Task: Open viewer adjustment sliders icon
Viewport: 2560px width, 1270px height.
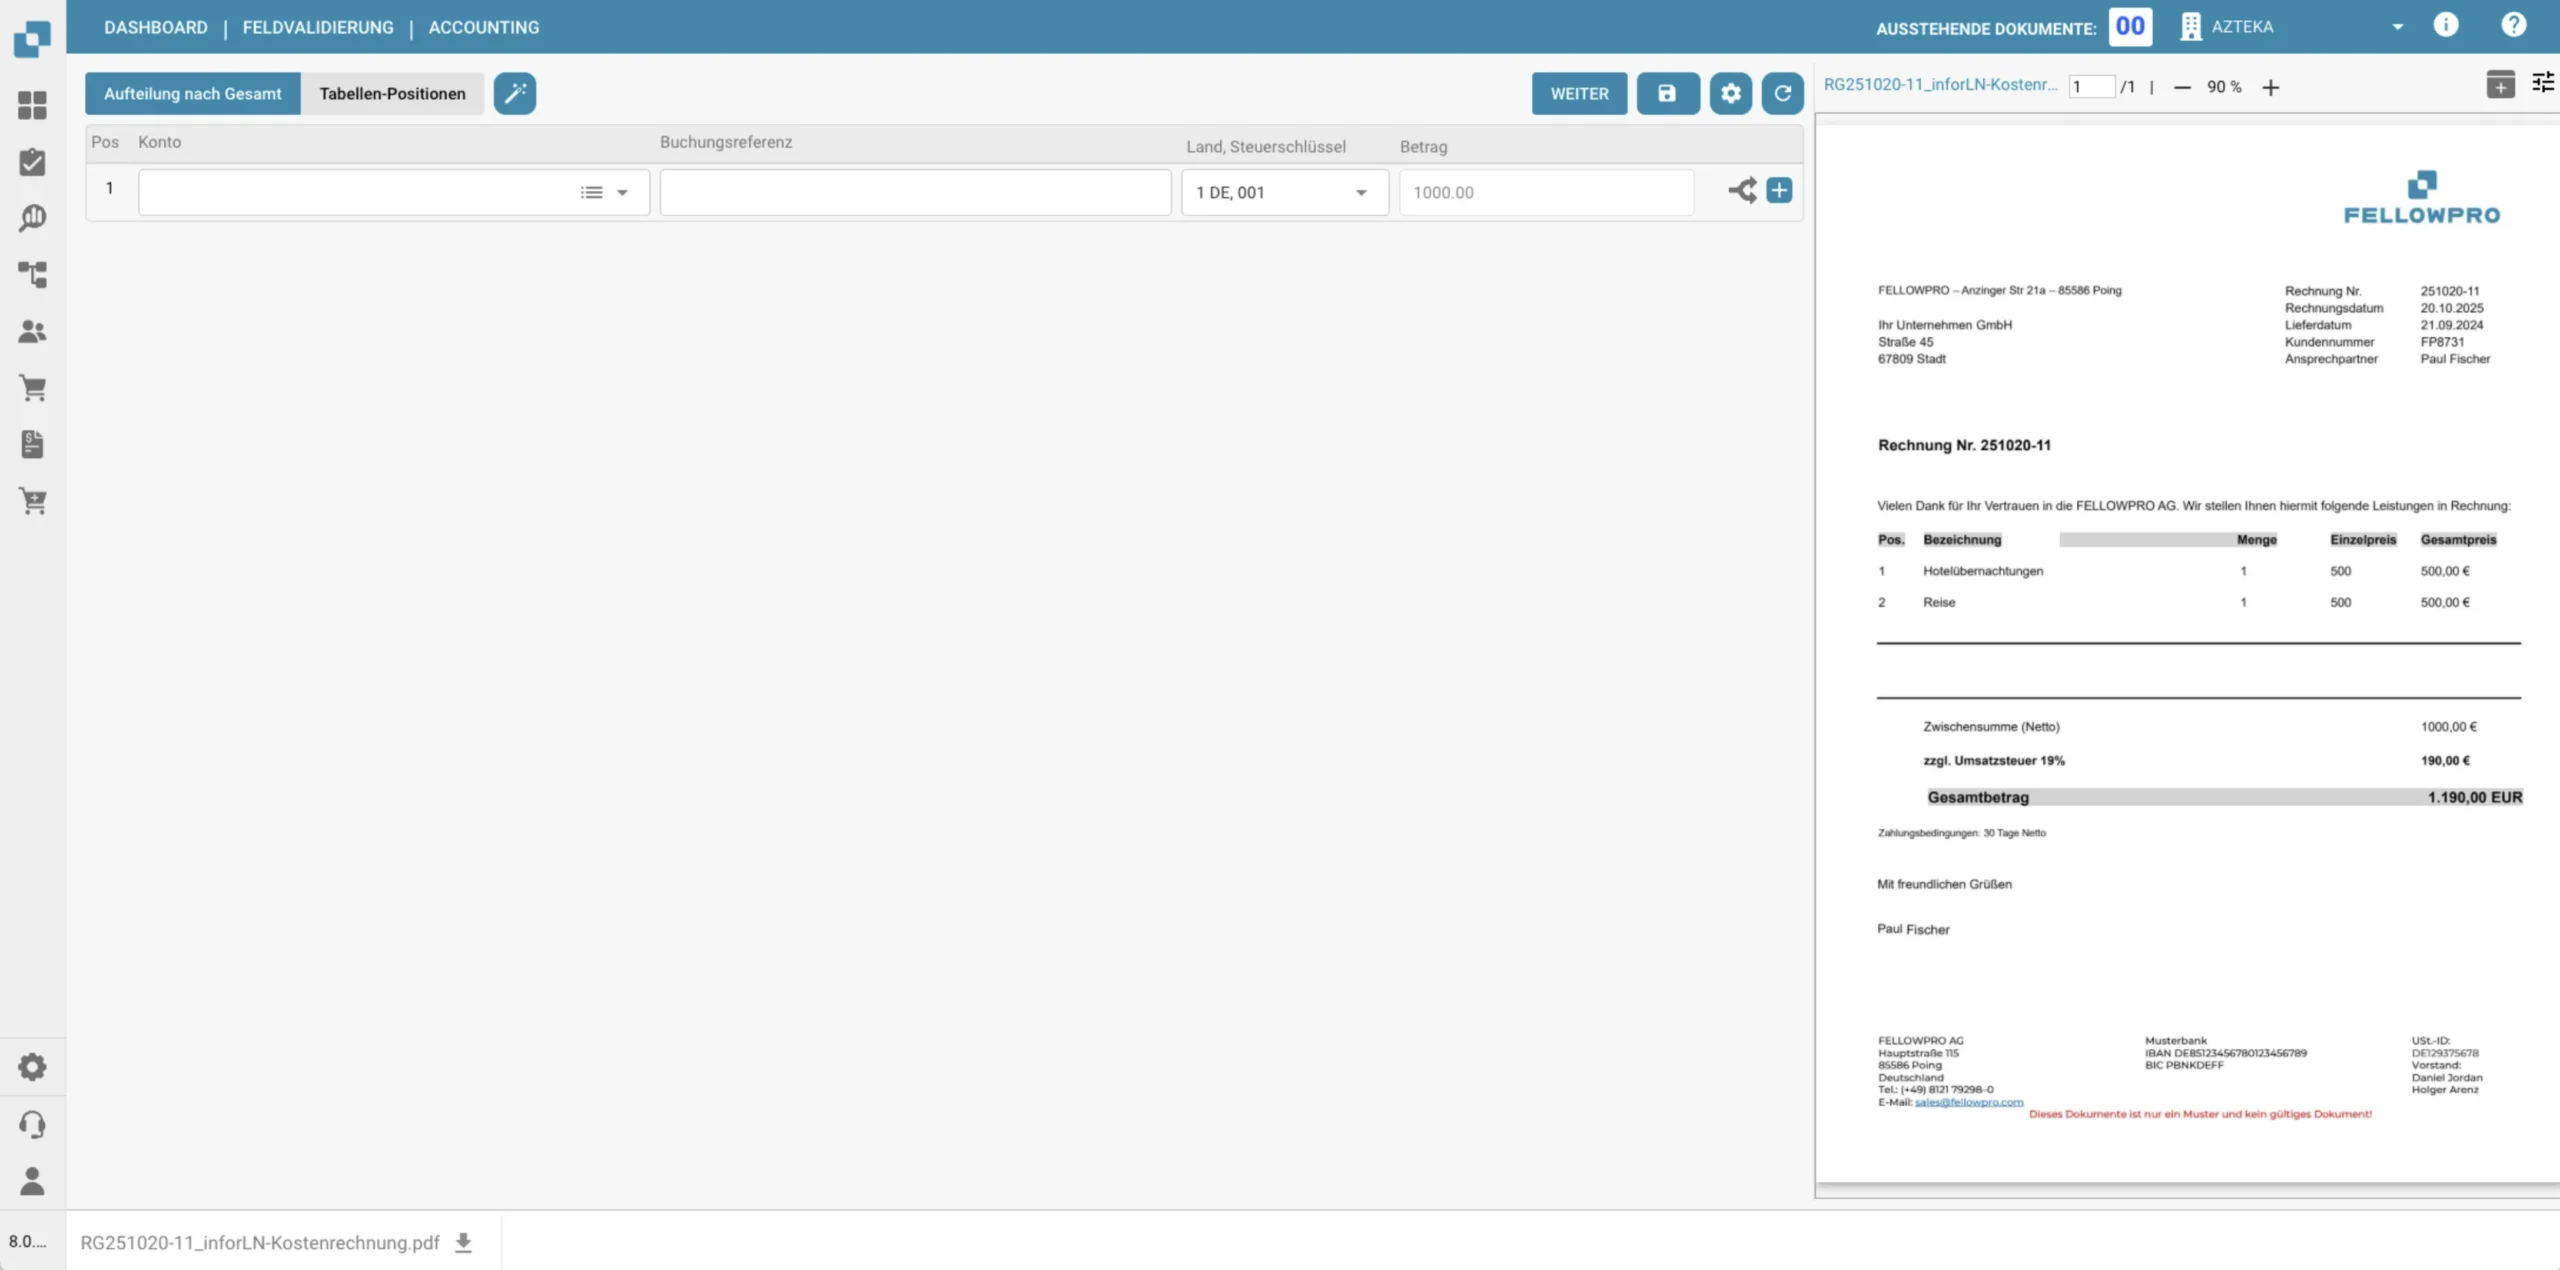Action: [2541, 83]
